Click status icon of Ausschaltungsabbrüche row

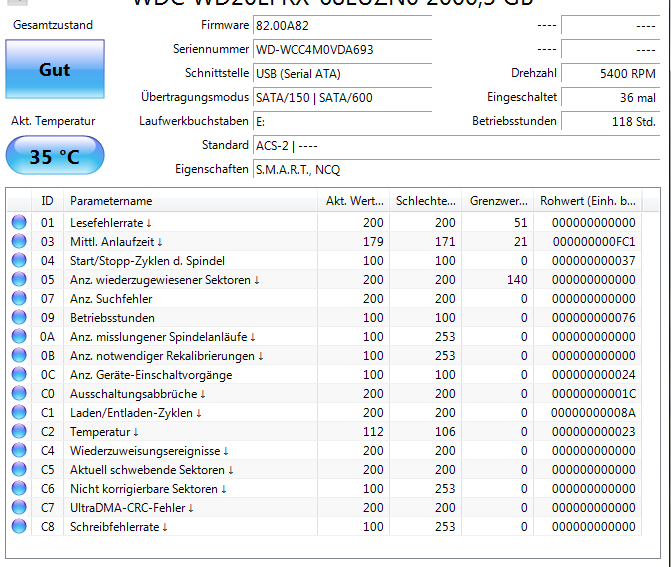[19, 393]
